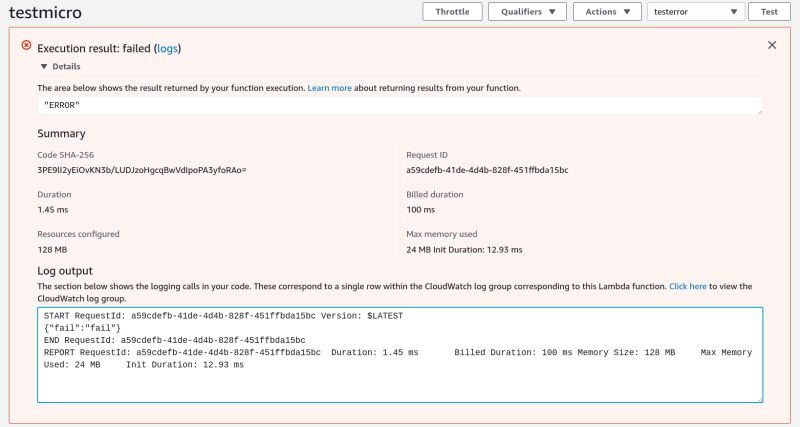This screenshot has width=800, height=427.
Task: Open the logs link in execution result
Action: (x=167, y=48)
